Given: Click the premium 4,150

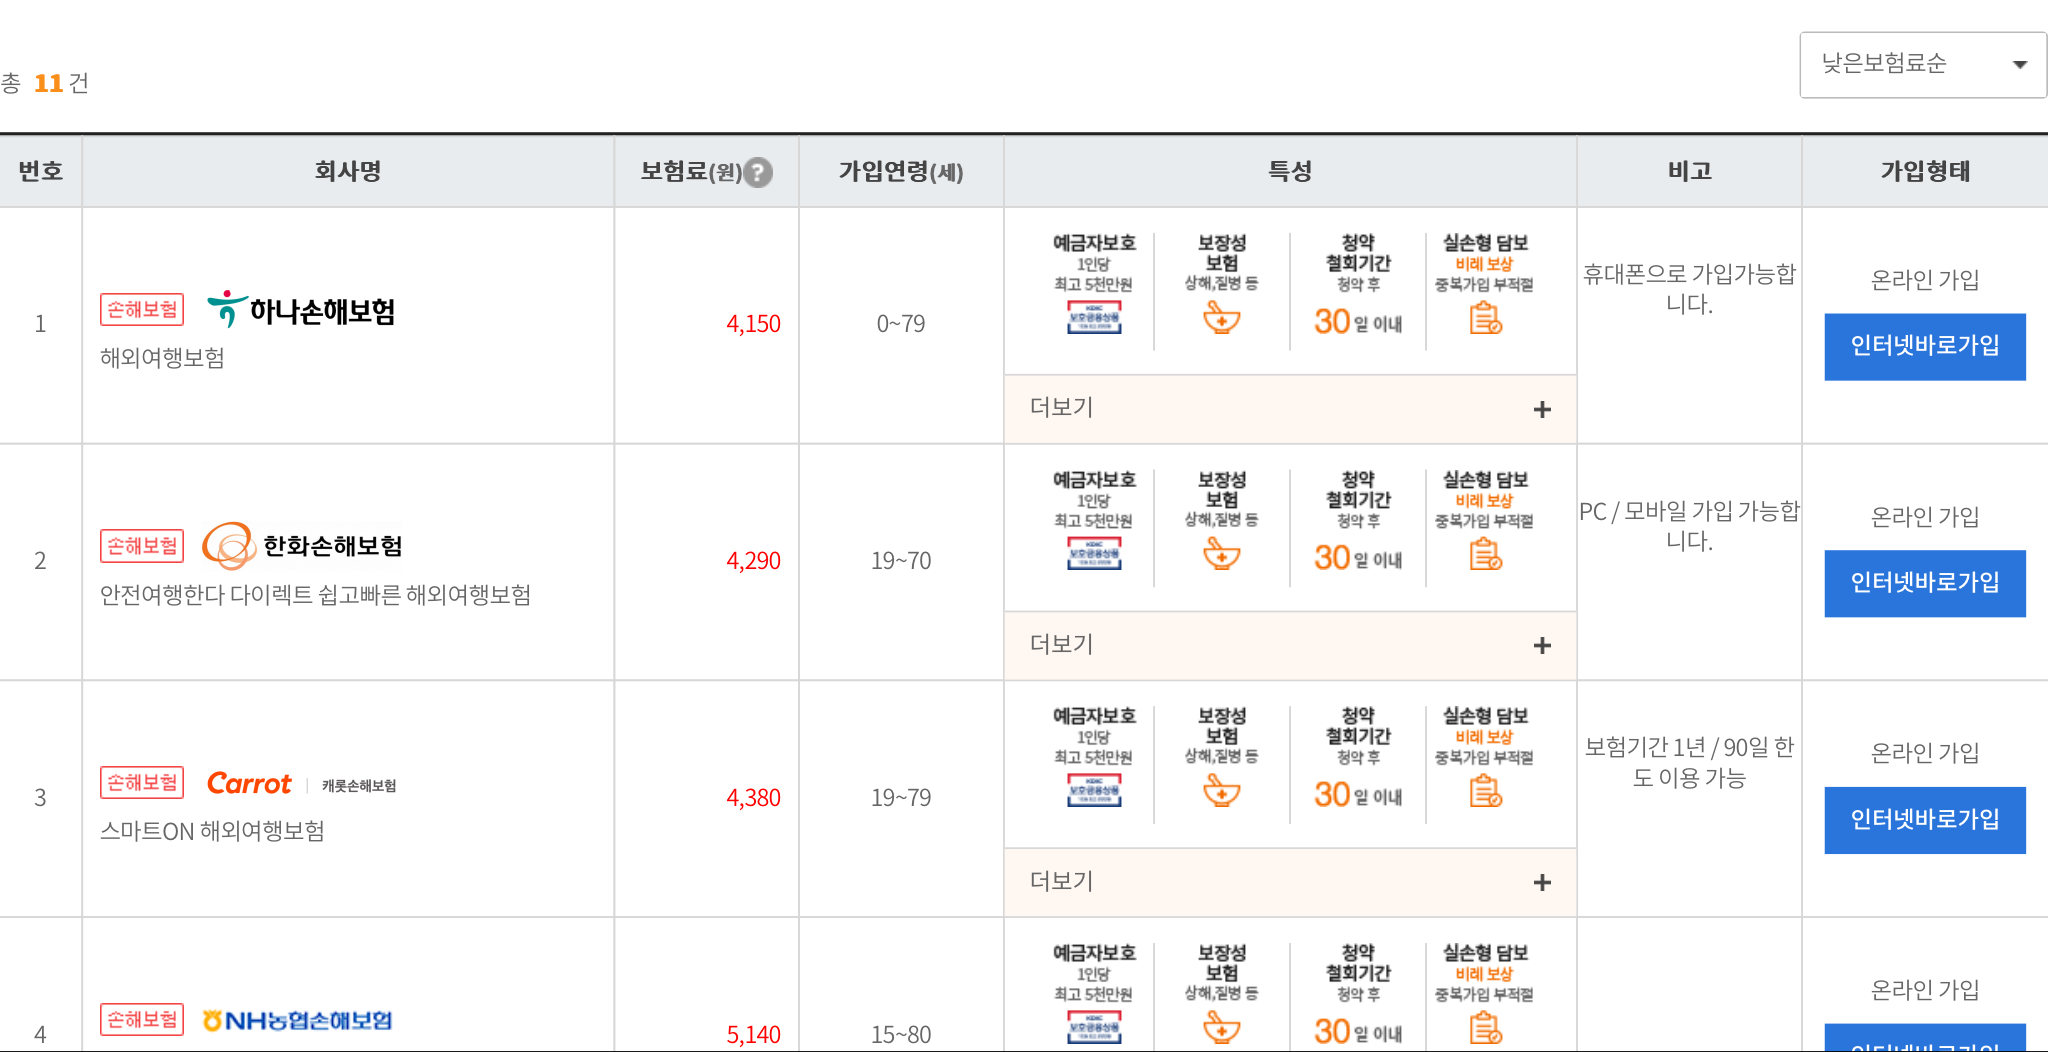Looking at the screenshot, I should (753, 324).
